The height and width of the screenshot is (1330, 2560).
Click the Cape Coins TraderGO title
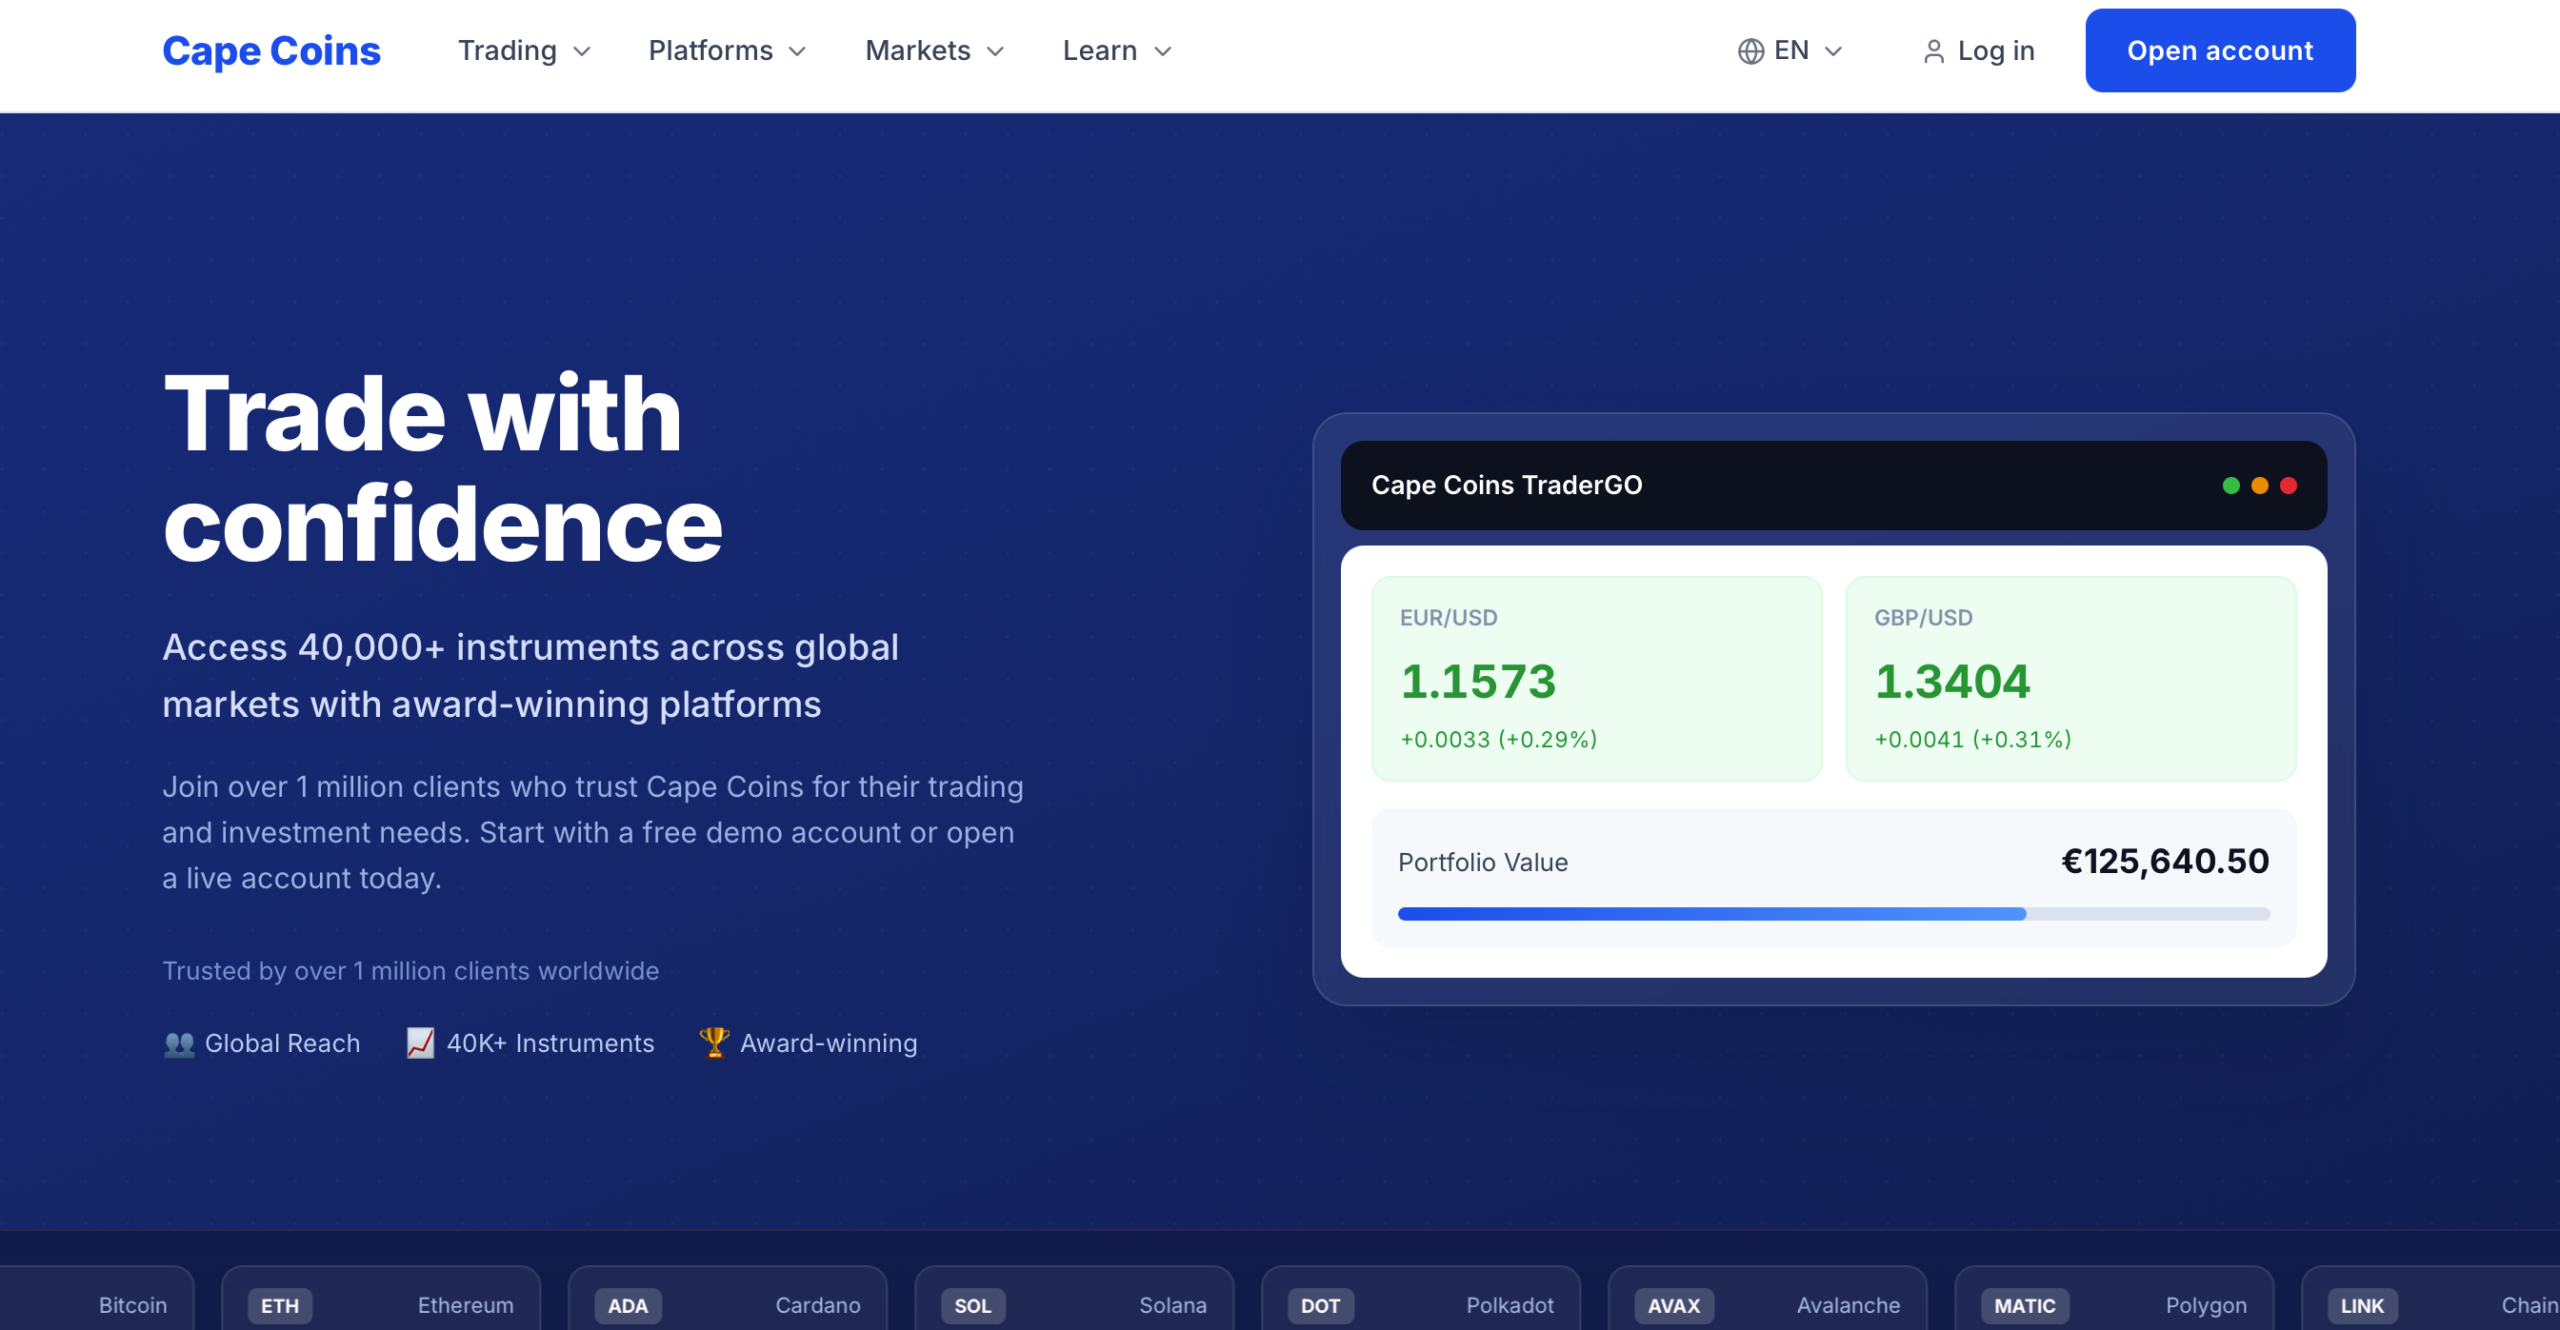tap(1506, 485)
